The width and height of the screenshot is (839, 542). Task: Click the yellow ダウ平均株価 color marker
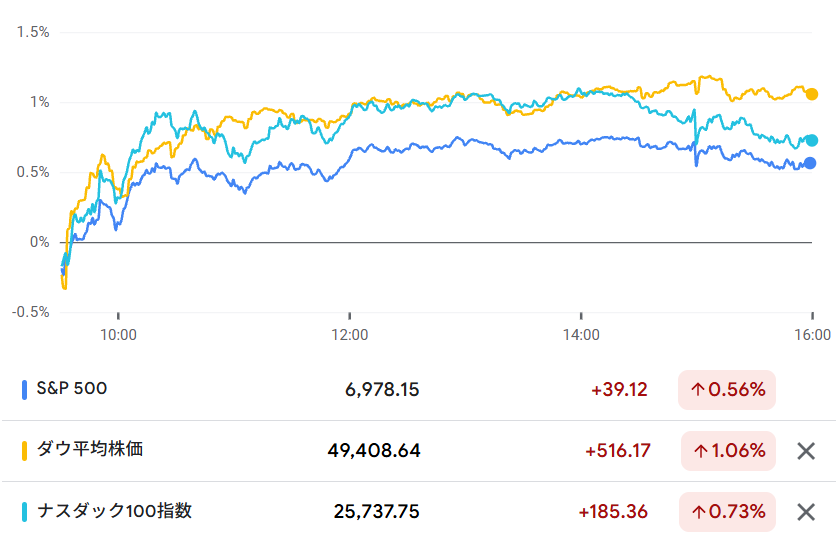(x=24, y=451)
